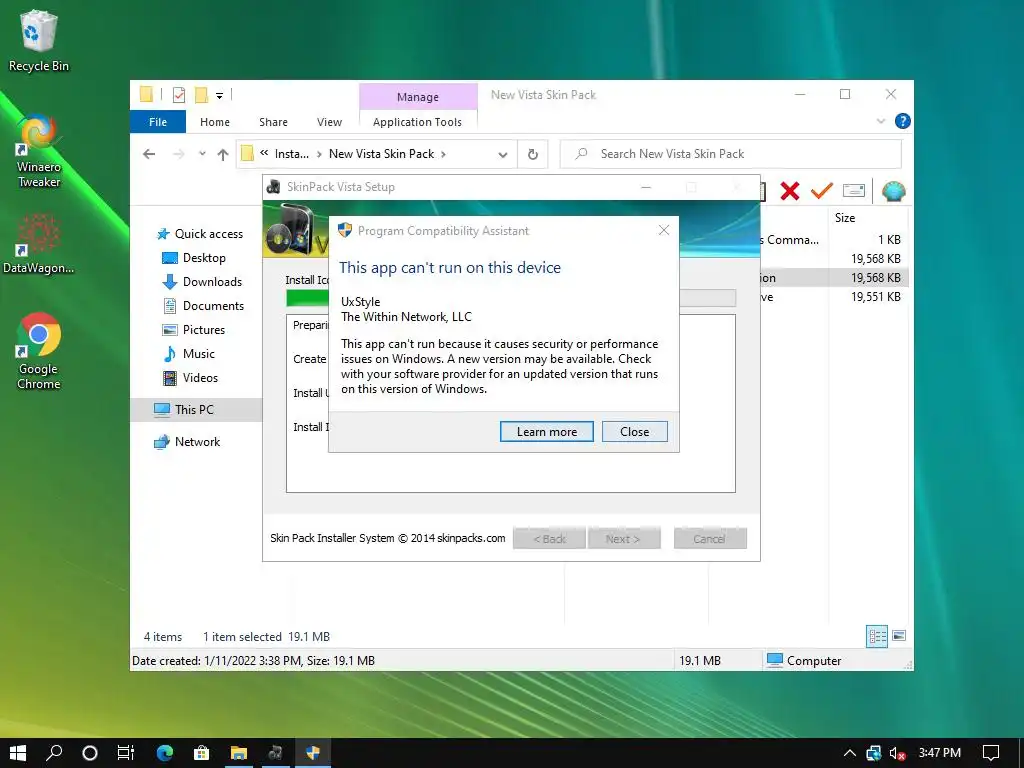The width and height of the screenshot is (1024, 768).
Task: Click the 1 KB file size cell
Action: (x=889, y=240)
